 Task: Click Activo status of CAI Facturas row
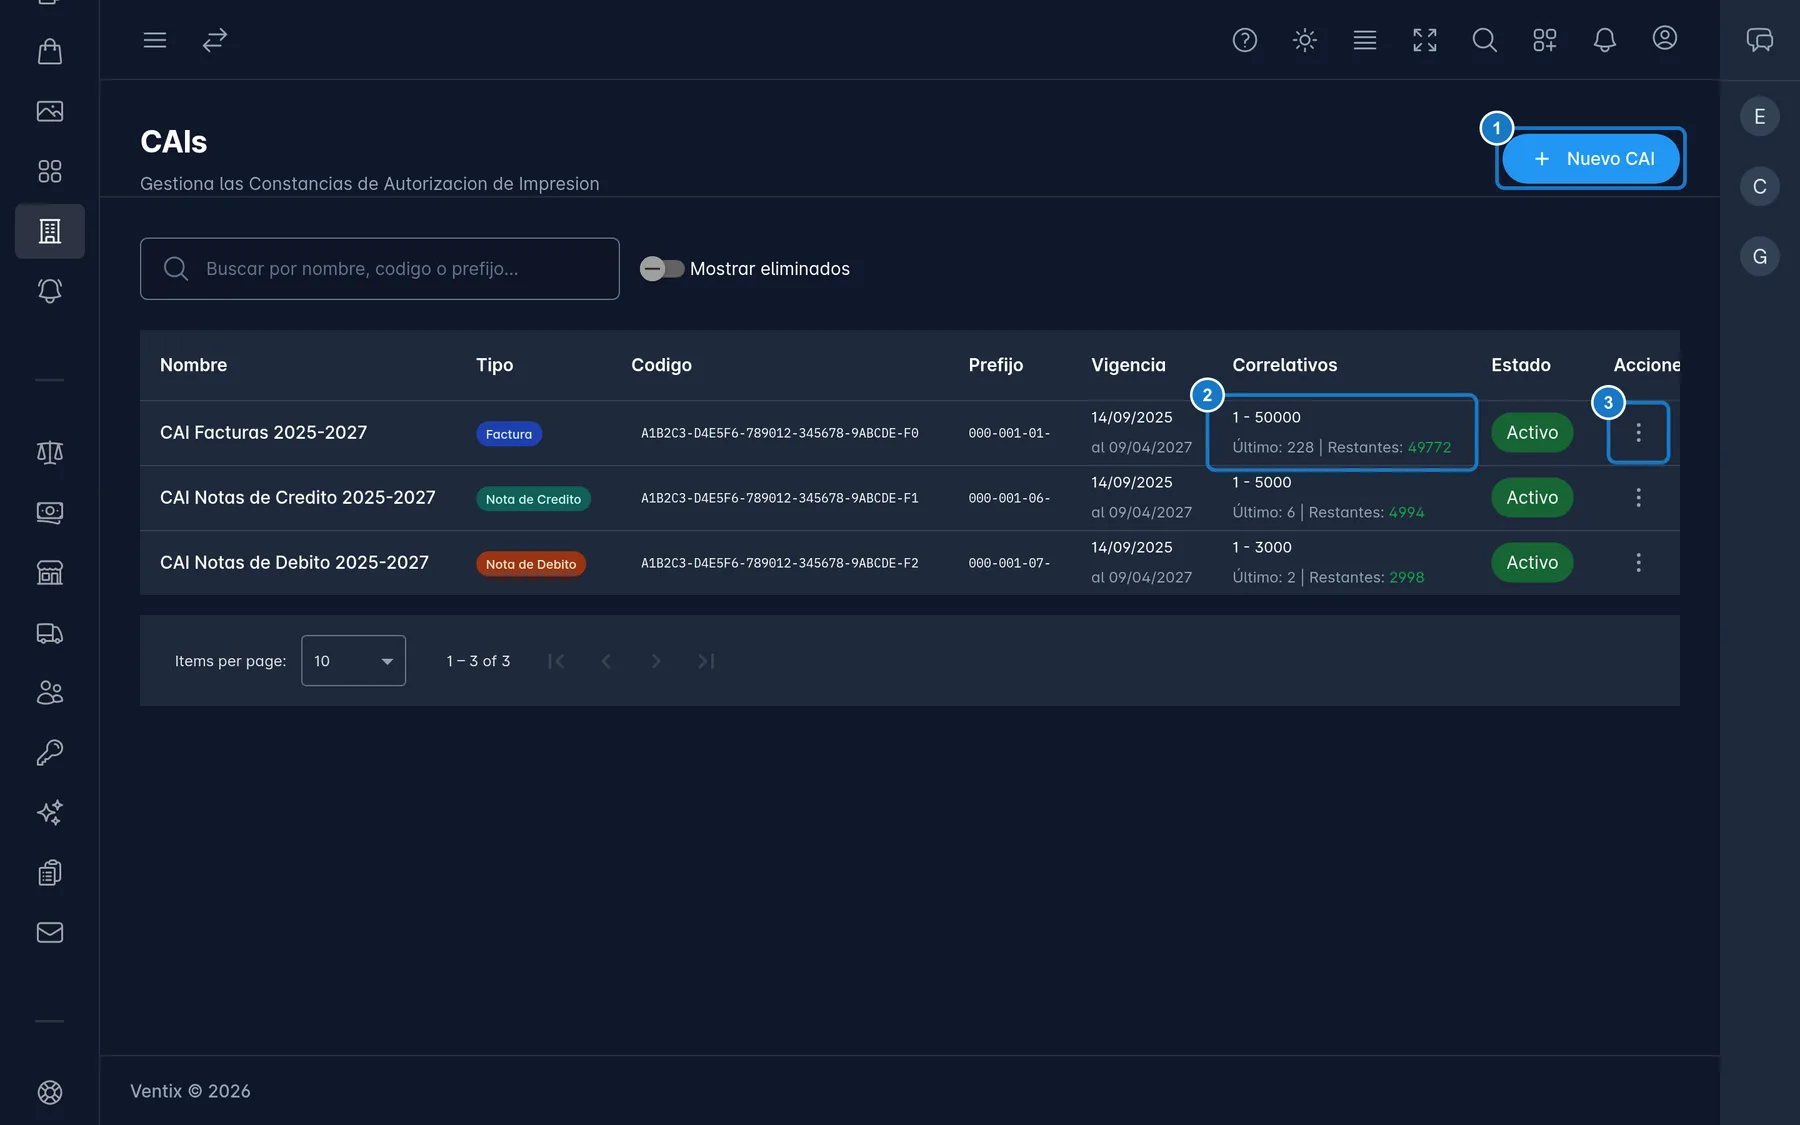(1532, 433)
